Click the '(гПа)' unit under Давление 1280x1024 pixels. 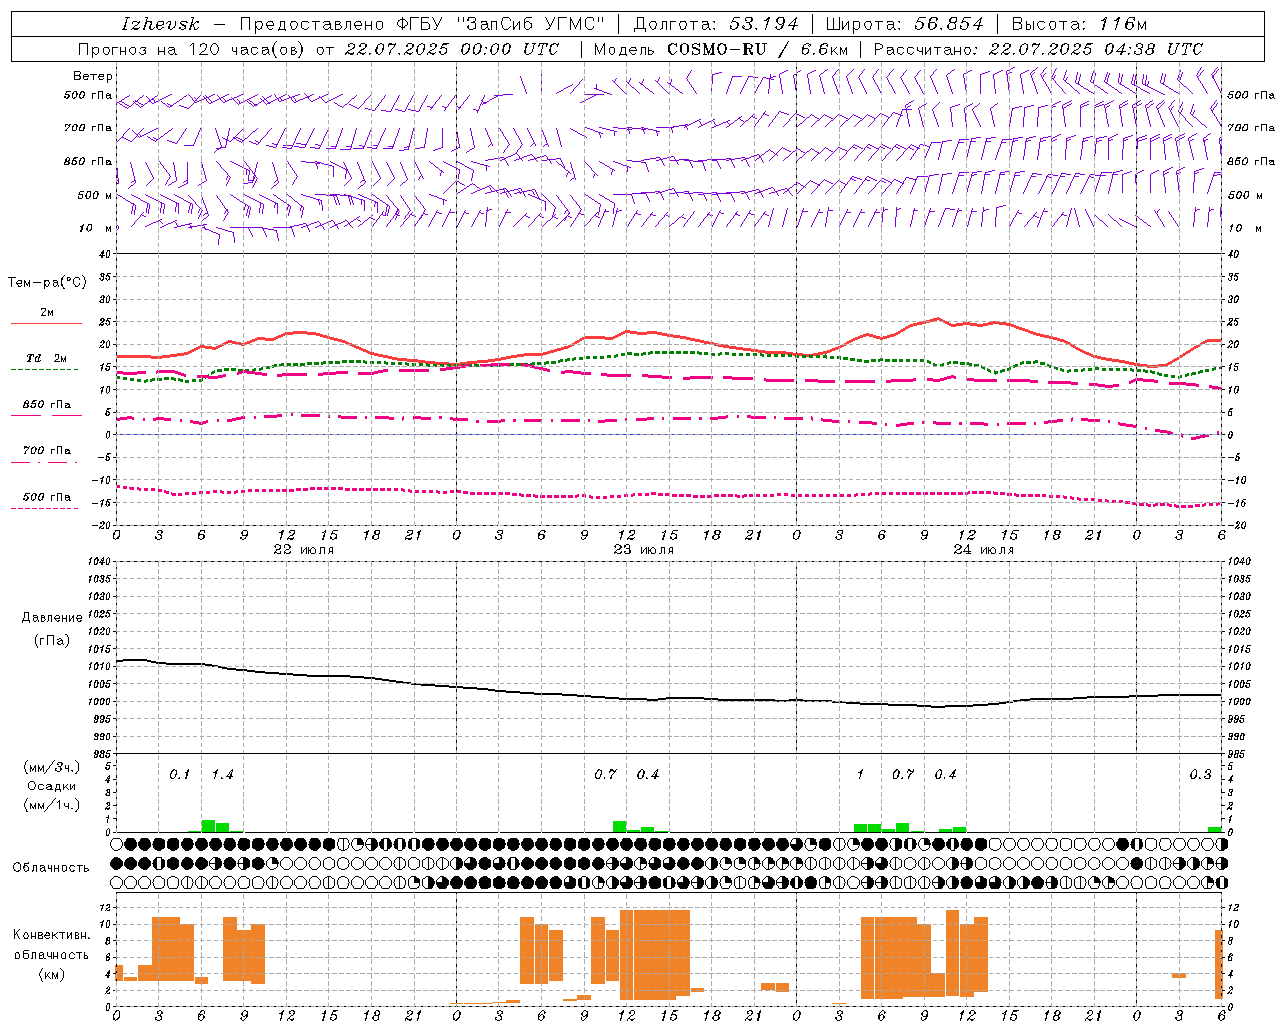pyautogui.click(x=52, y=640)
